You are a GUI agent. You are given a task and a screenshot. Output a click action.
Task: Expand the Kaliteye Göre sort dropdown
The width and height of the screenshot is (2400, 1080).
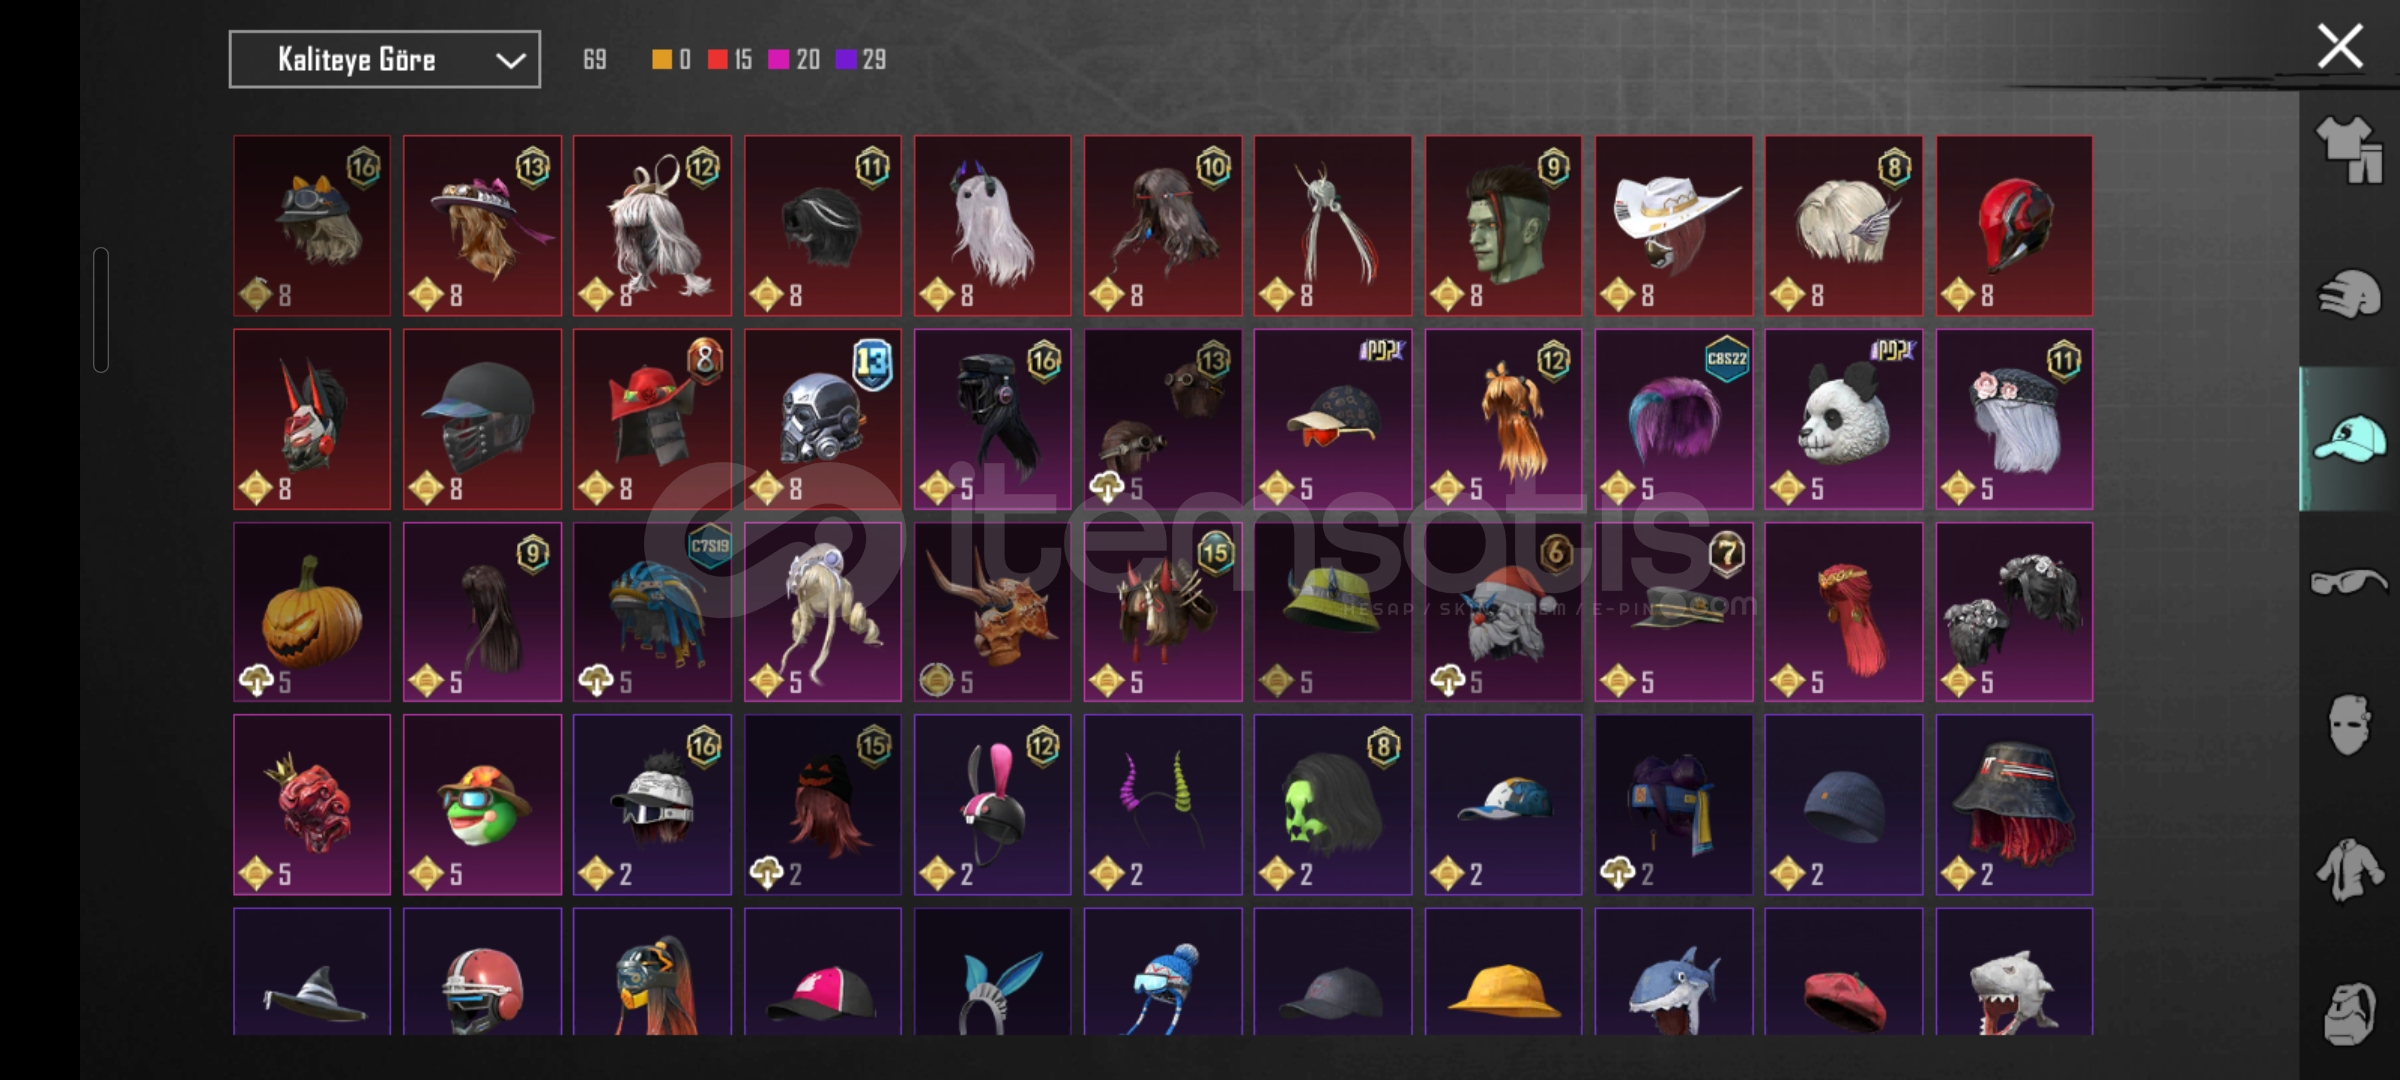(x=385, y=59)
